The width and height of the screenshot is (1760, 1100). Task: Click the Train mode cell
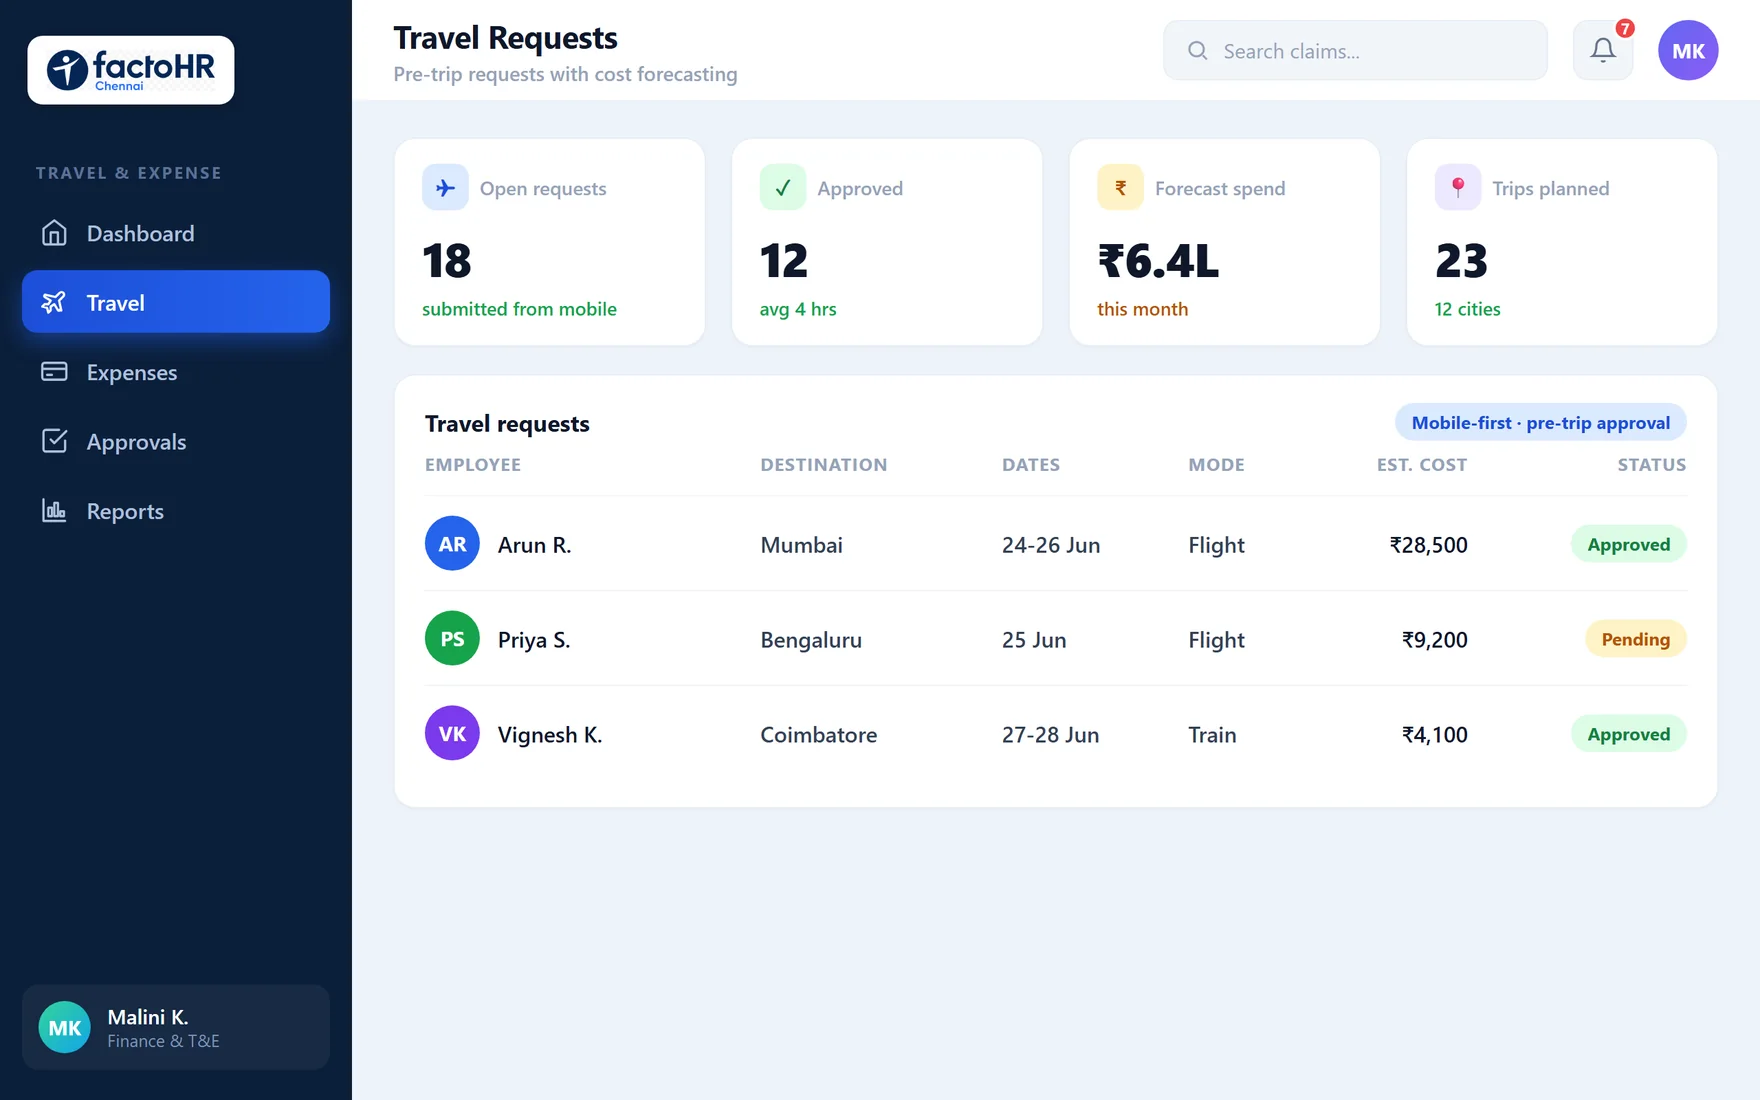(x=1213, y=735)
